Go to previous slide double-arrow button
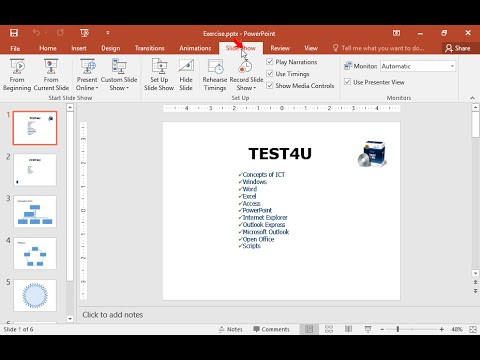This screenshot has width=480, height=360. coord(476,282)
